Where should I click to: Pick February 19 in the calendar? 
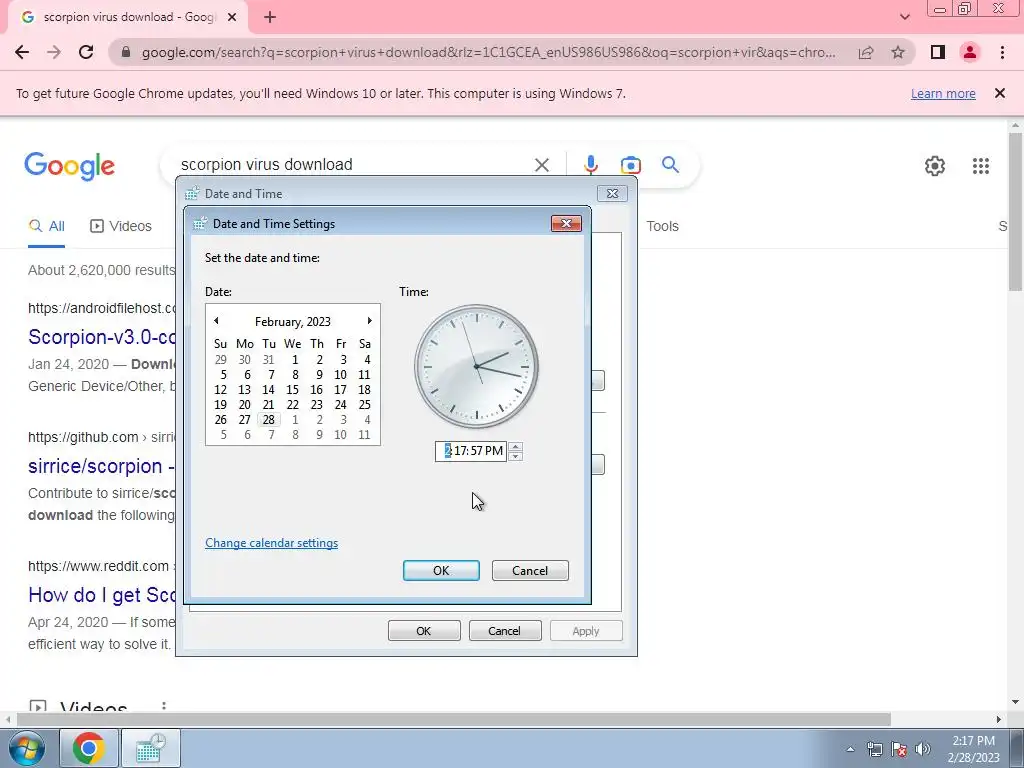click(x=221, y=405)
